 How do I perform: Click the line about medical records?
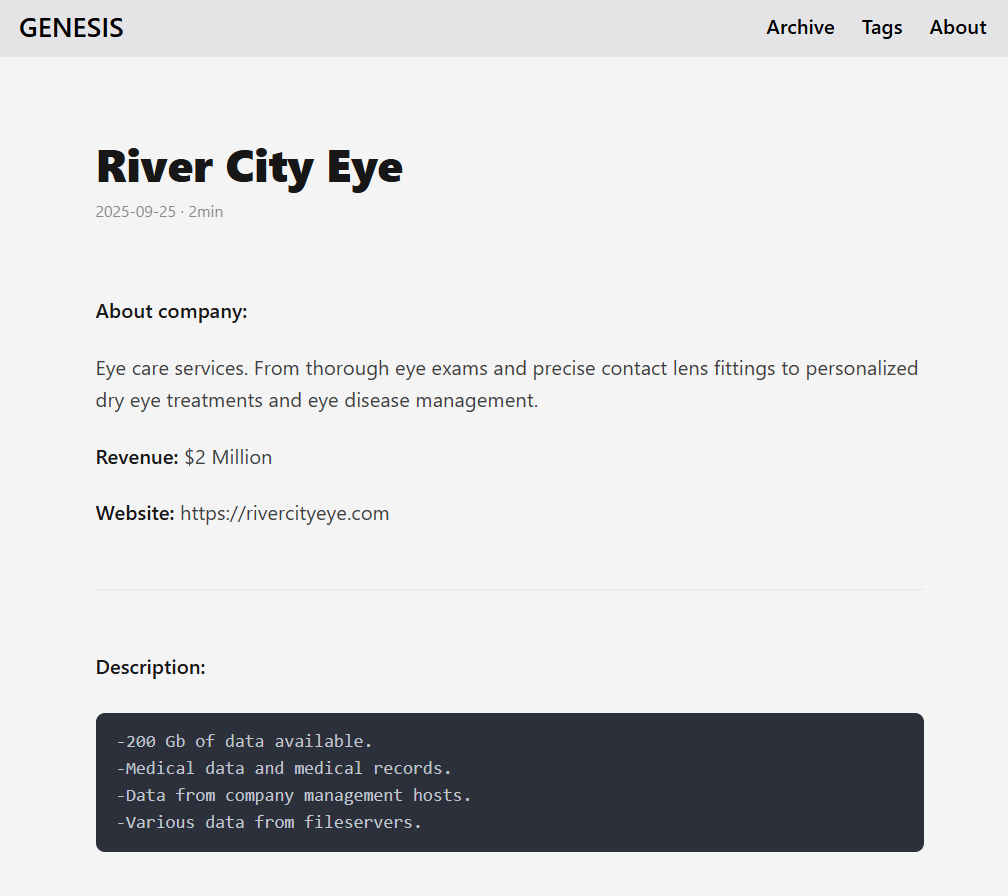coord(284,768)
